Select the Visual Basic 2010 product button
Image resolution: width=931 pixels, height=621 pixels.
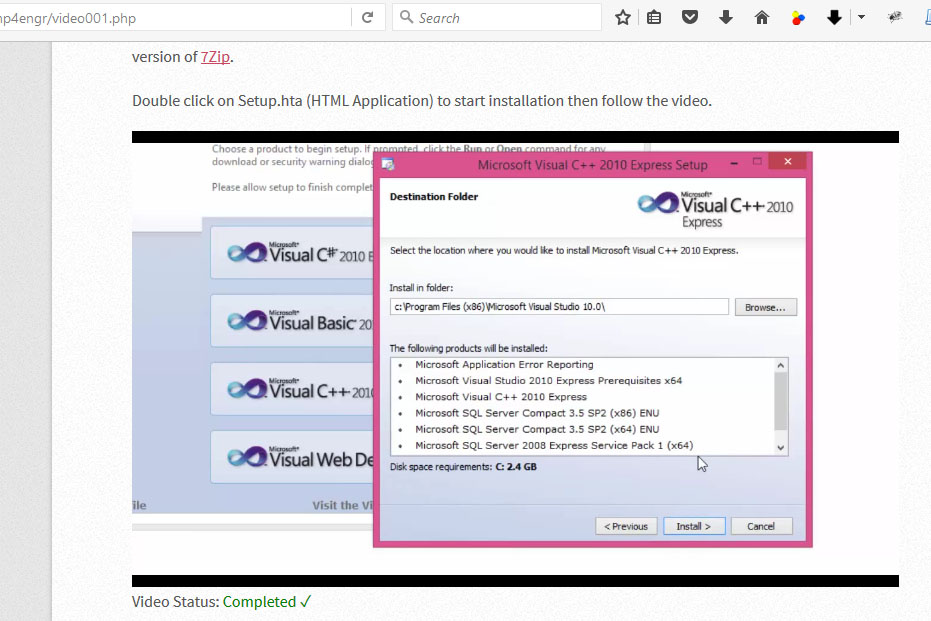click(293, 321)
